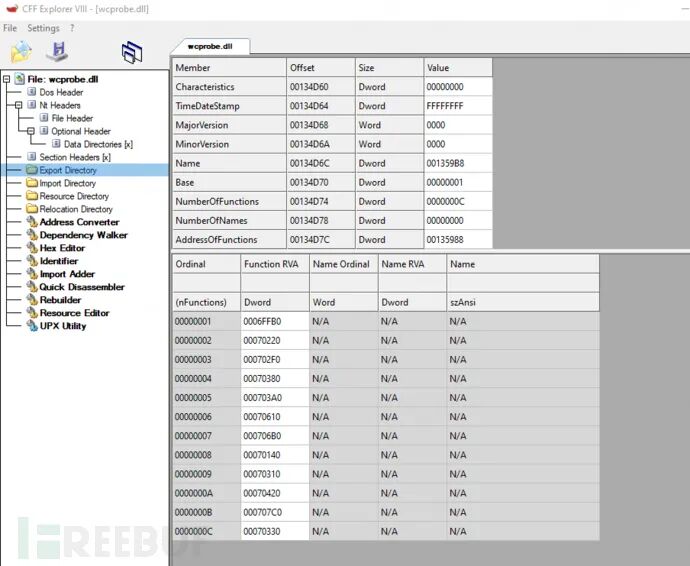Click Function RVA 00070140 cell
This screenshot has height=566, width=690.
(275, 455)
